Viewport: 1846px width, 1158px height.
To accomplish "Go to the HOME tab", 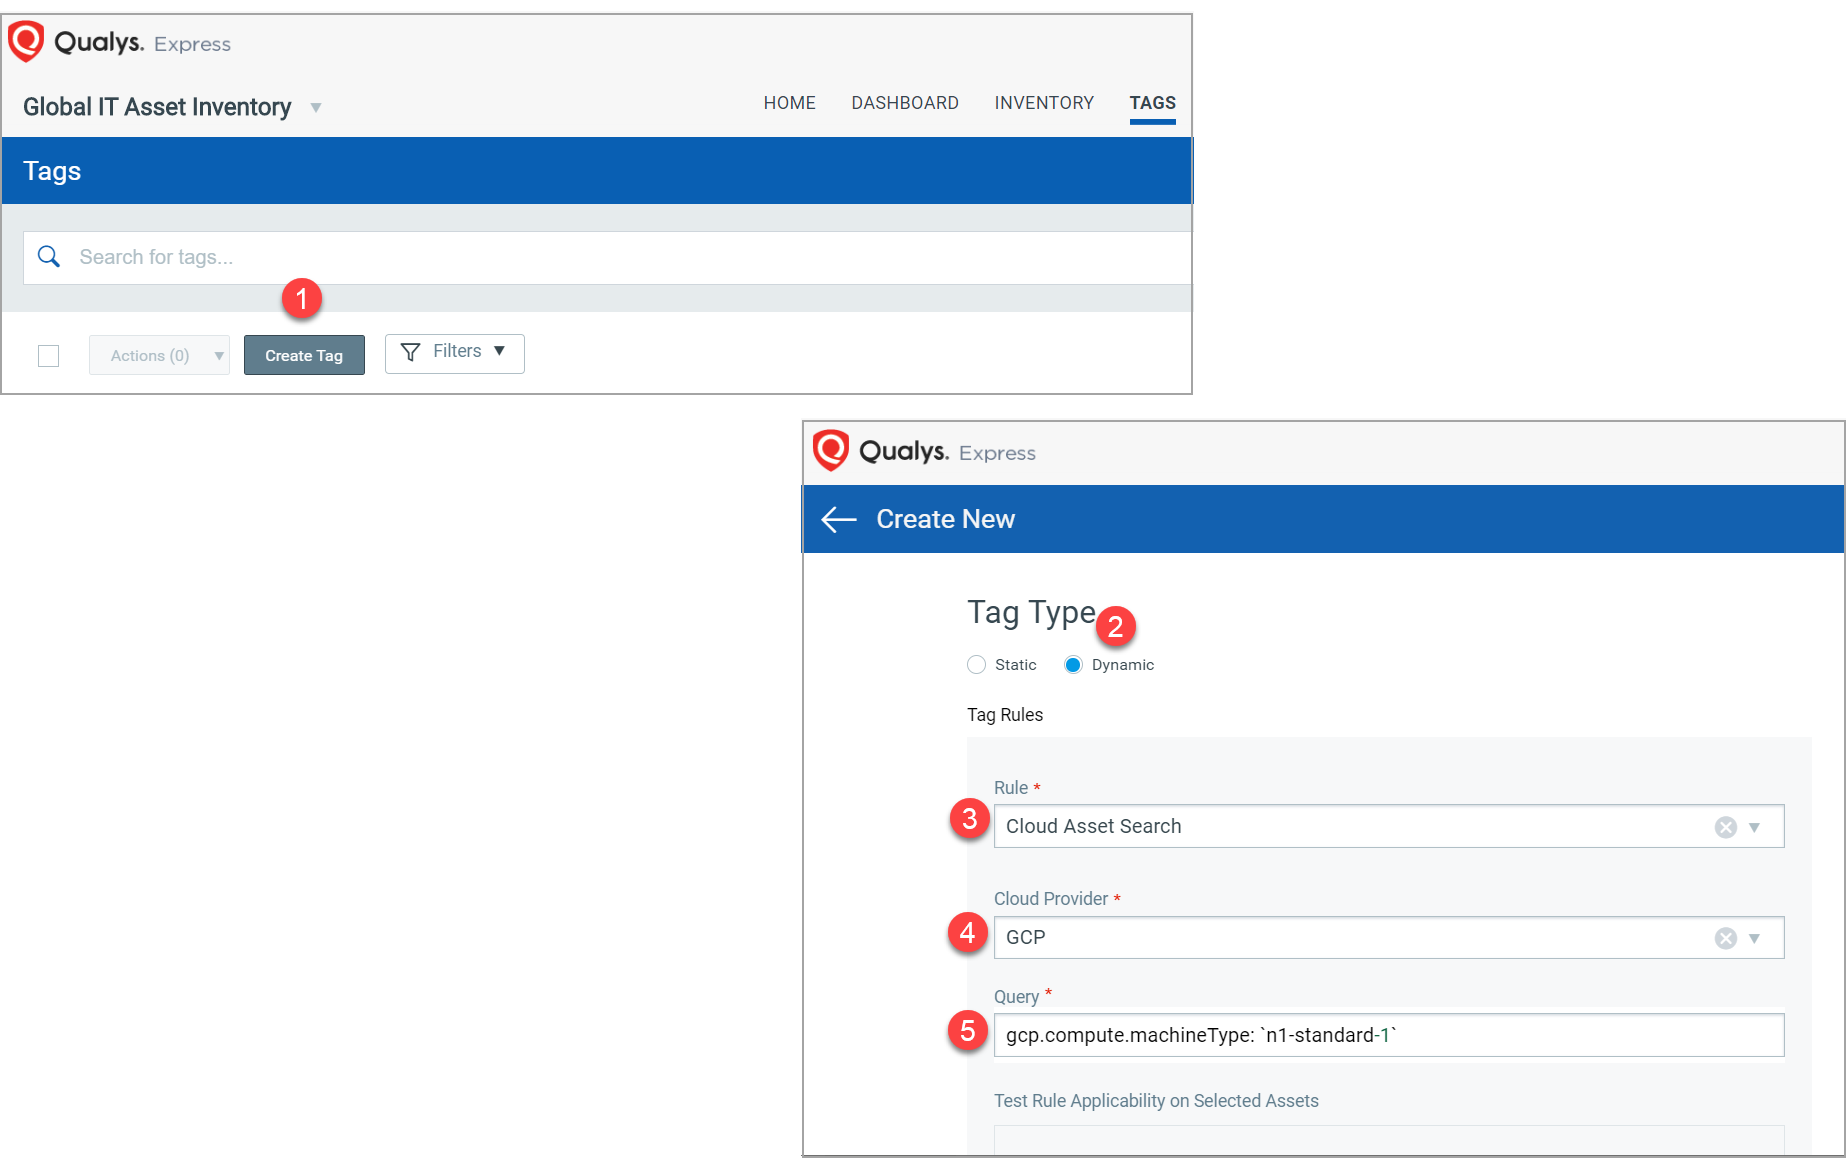I will [x=789, y=103].
